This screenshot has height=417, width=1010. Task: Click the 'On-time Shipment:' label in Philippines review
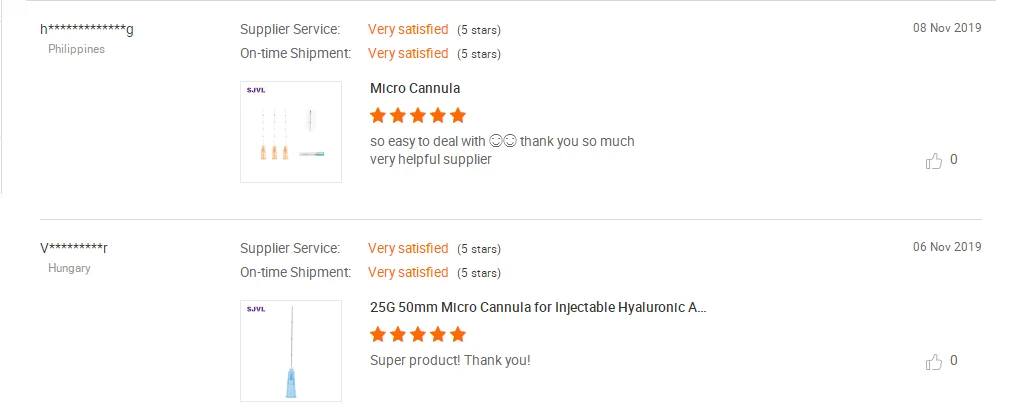coord(295,53)
